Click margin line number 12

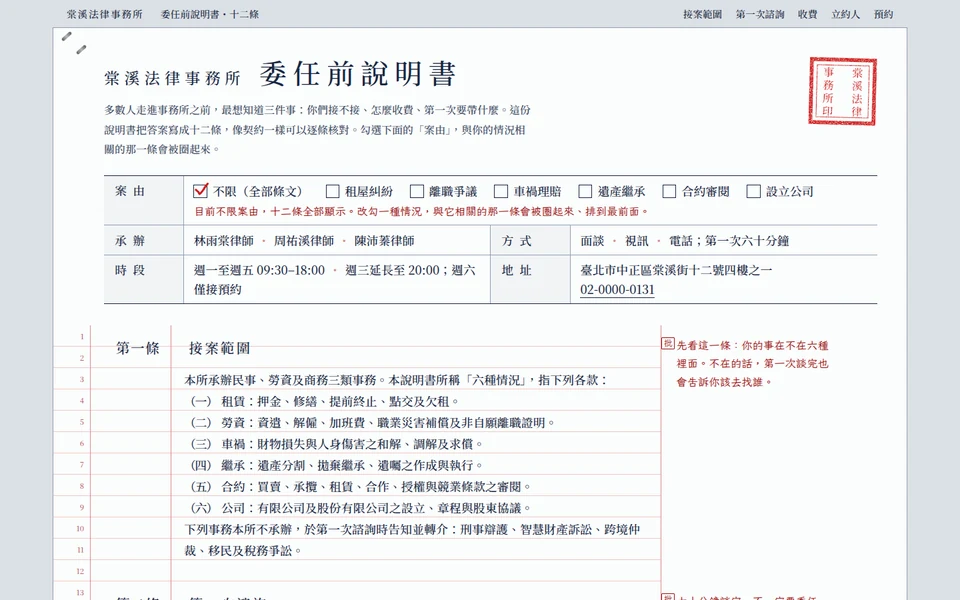80,571
